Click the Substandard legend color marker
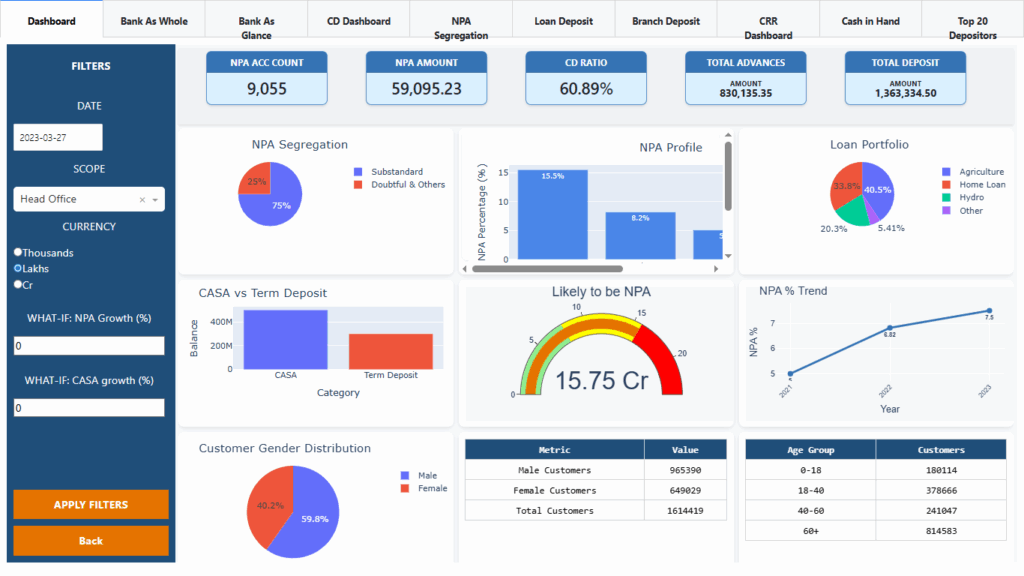The image size is (1024, 576). (x=359, y=171)
